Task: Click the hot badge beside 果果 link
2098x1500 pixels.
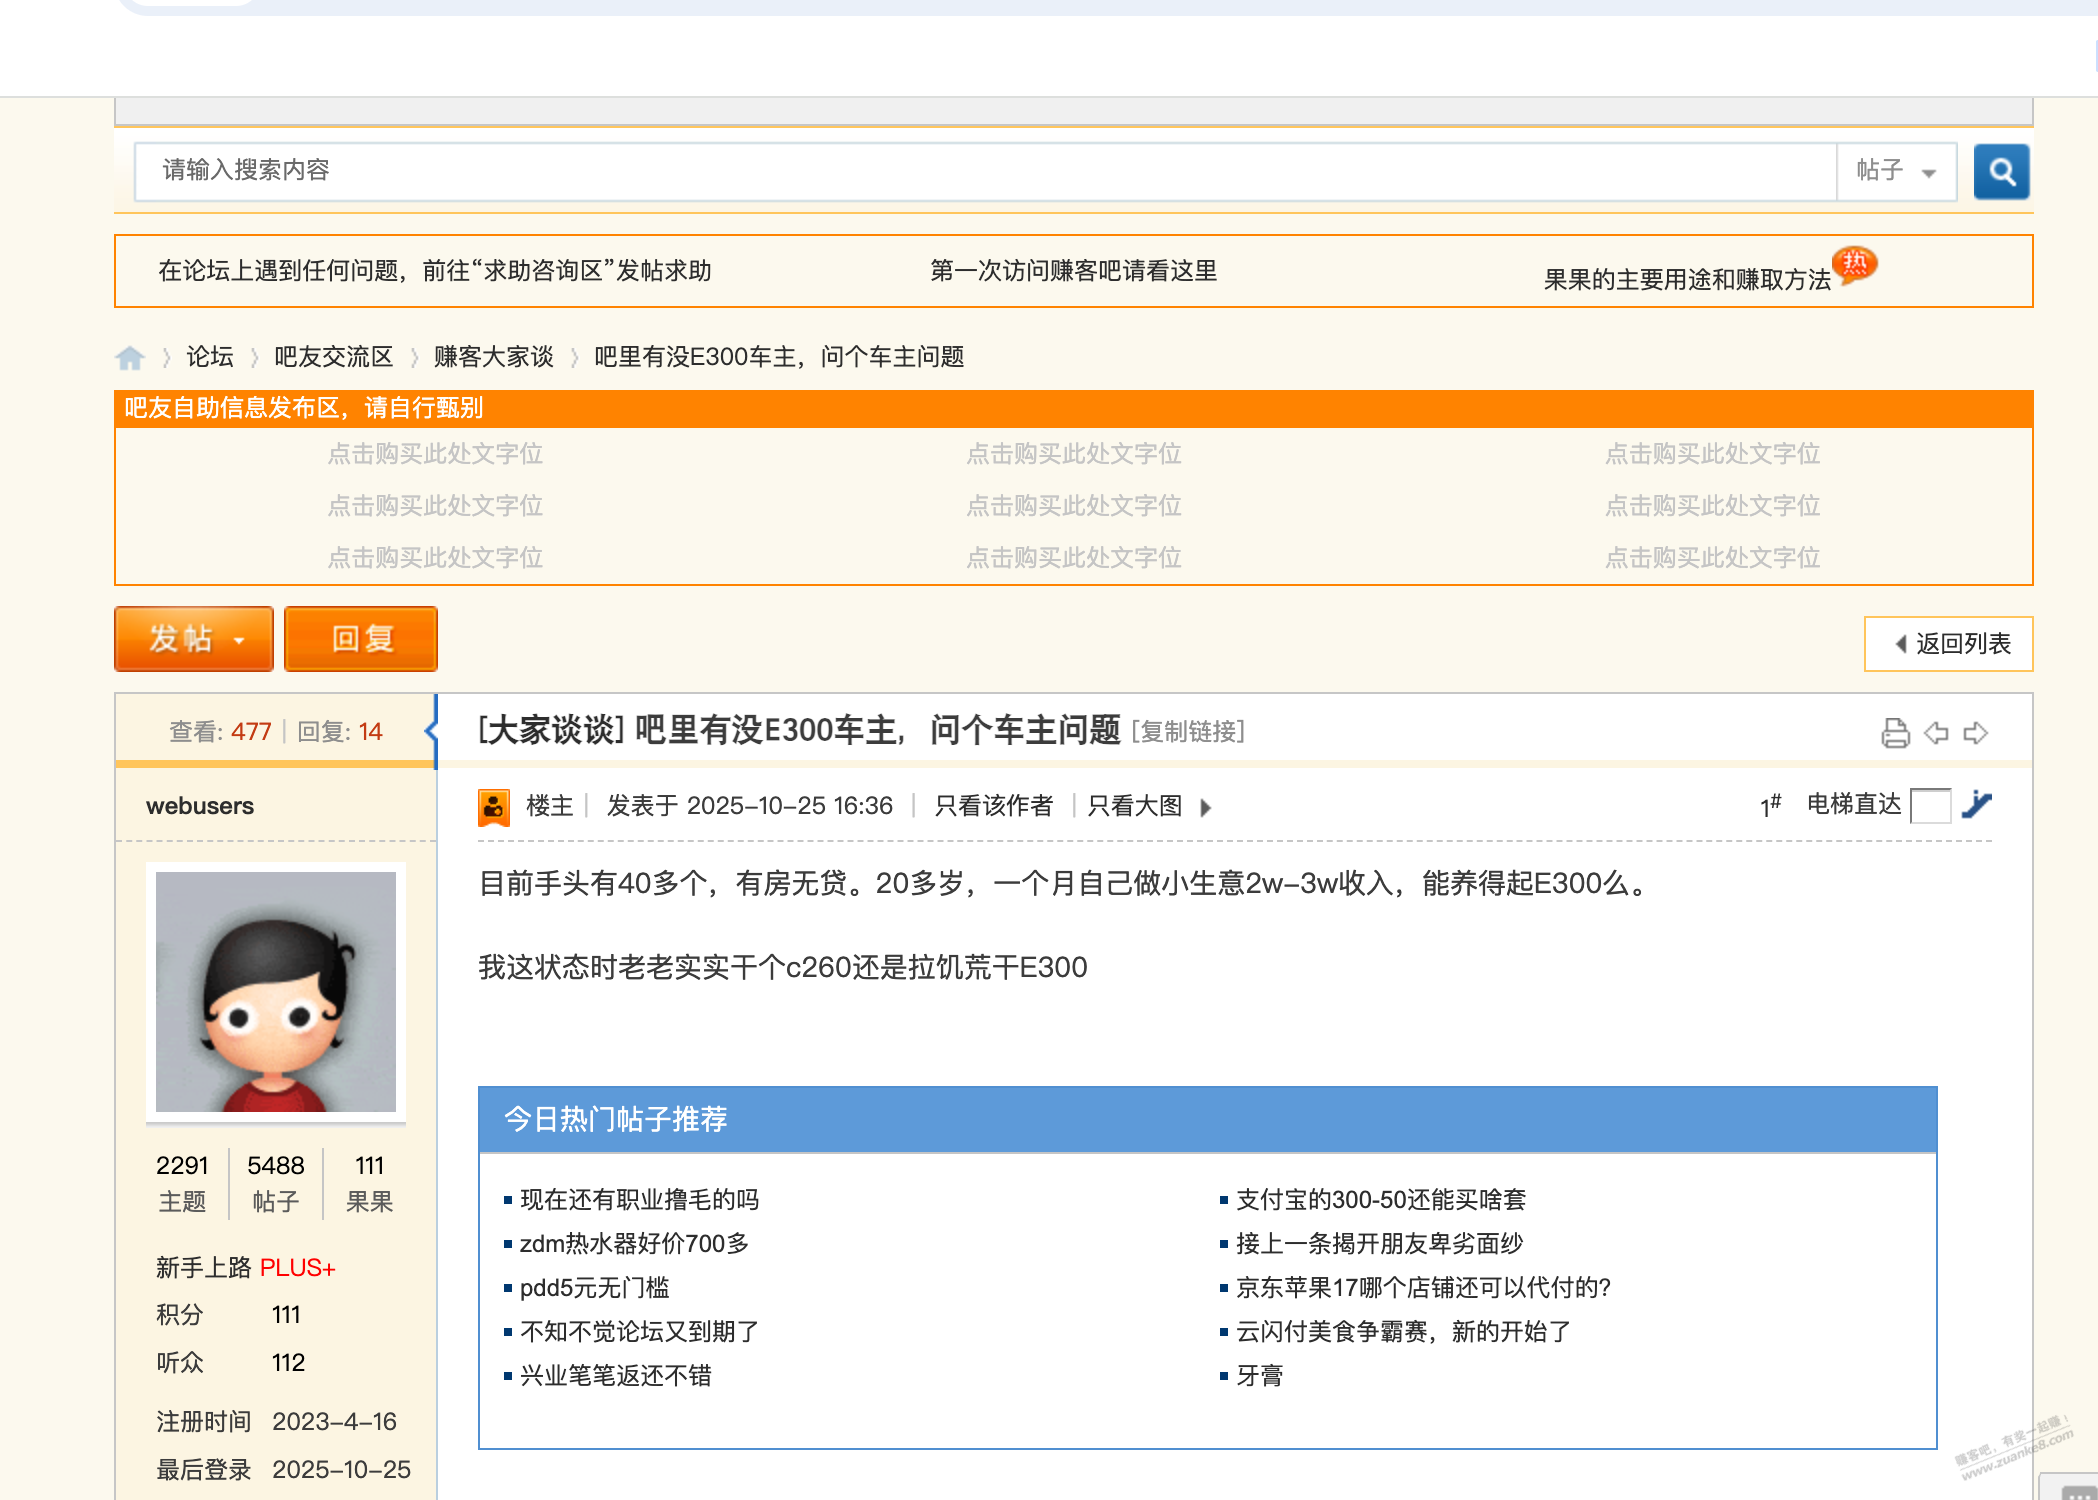Action: [x=1854, y=265]
